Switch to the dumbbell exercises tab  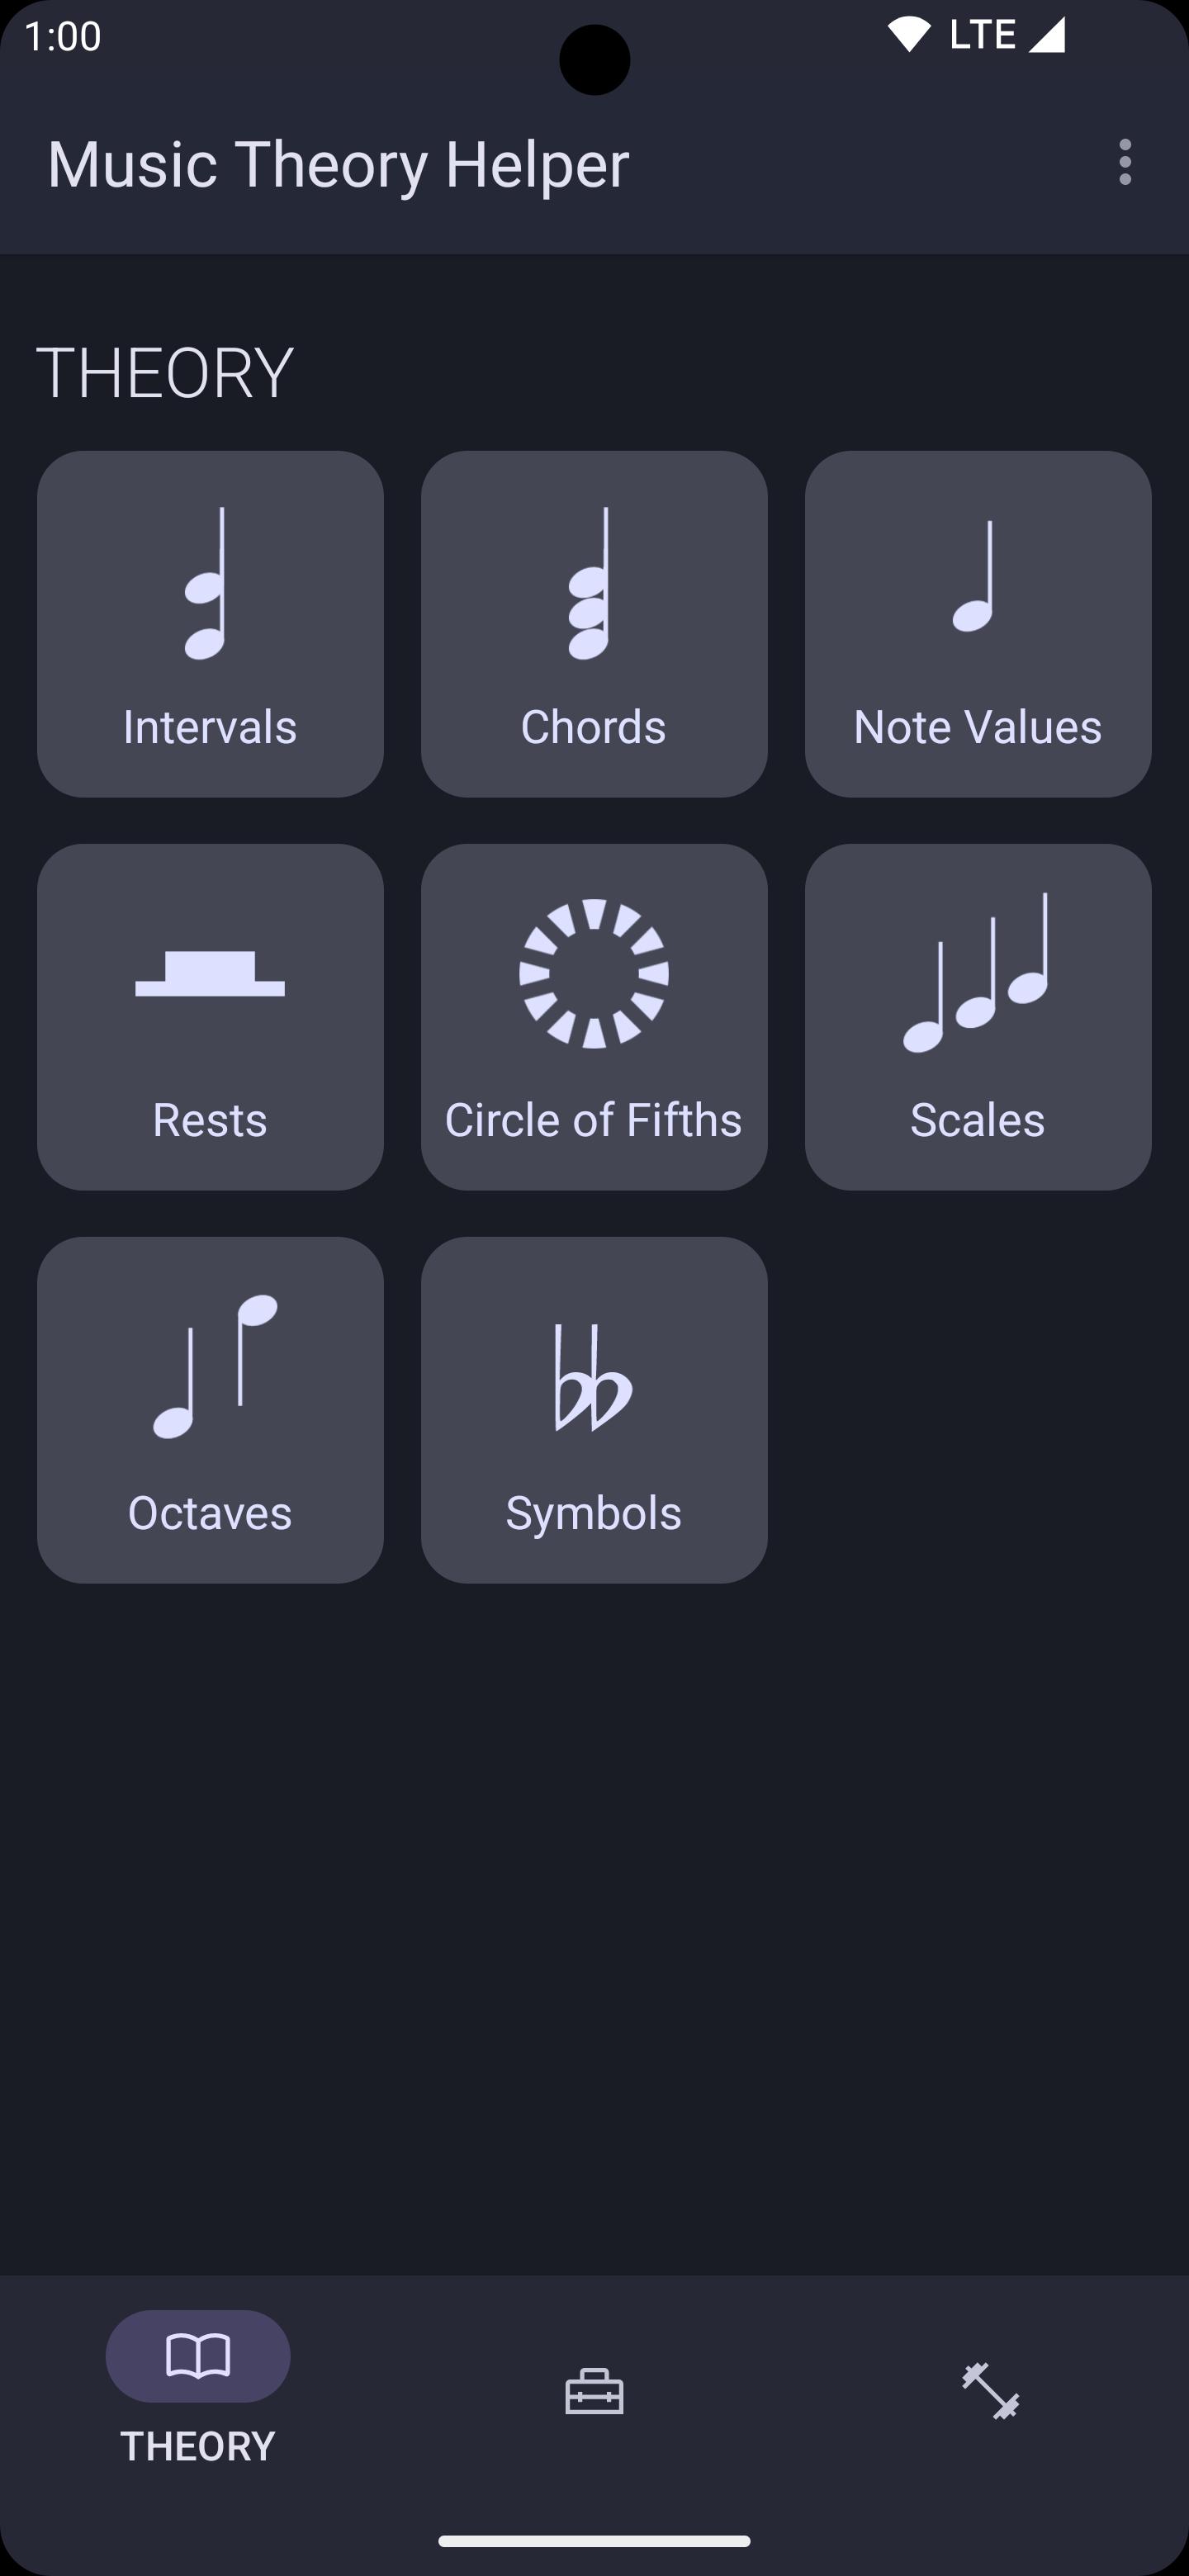(990, 2391)
